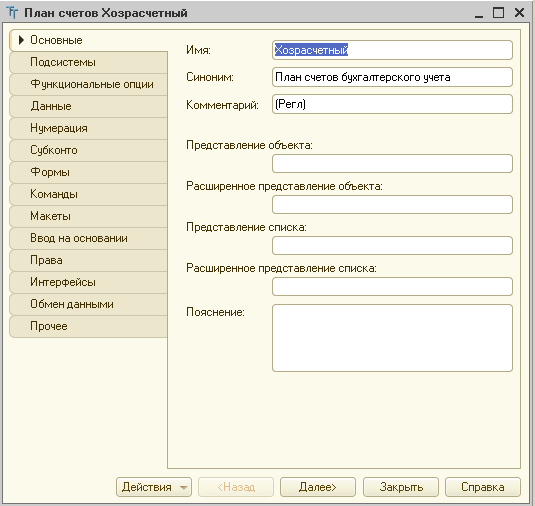Go to next step with Далее
Screen dimensions: 535x506
(x=318, y=487)
